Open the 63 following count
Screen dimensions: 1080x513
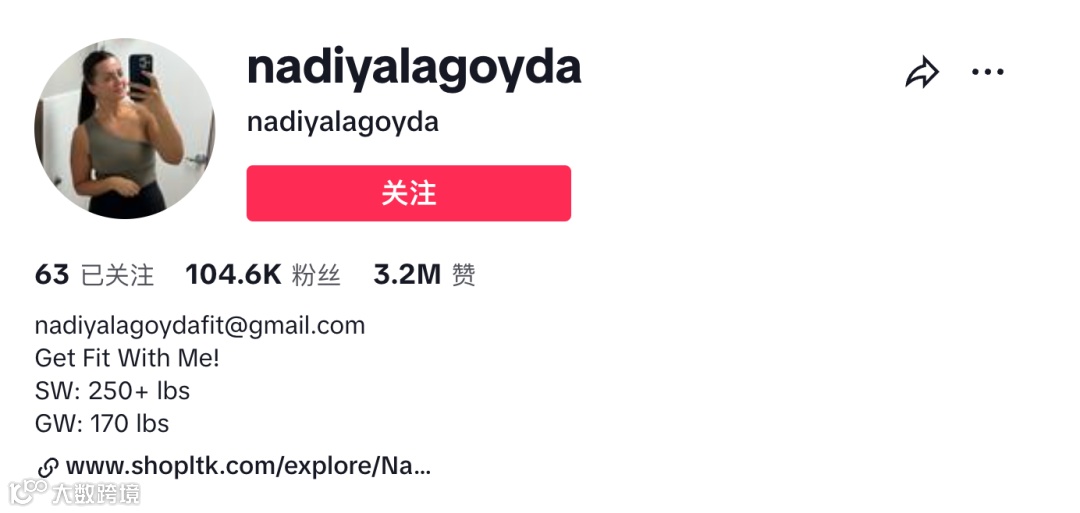52,275
